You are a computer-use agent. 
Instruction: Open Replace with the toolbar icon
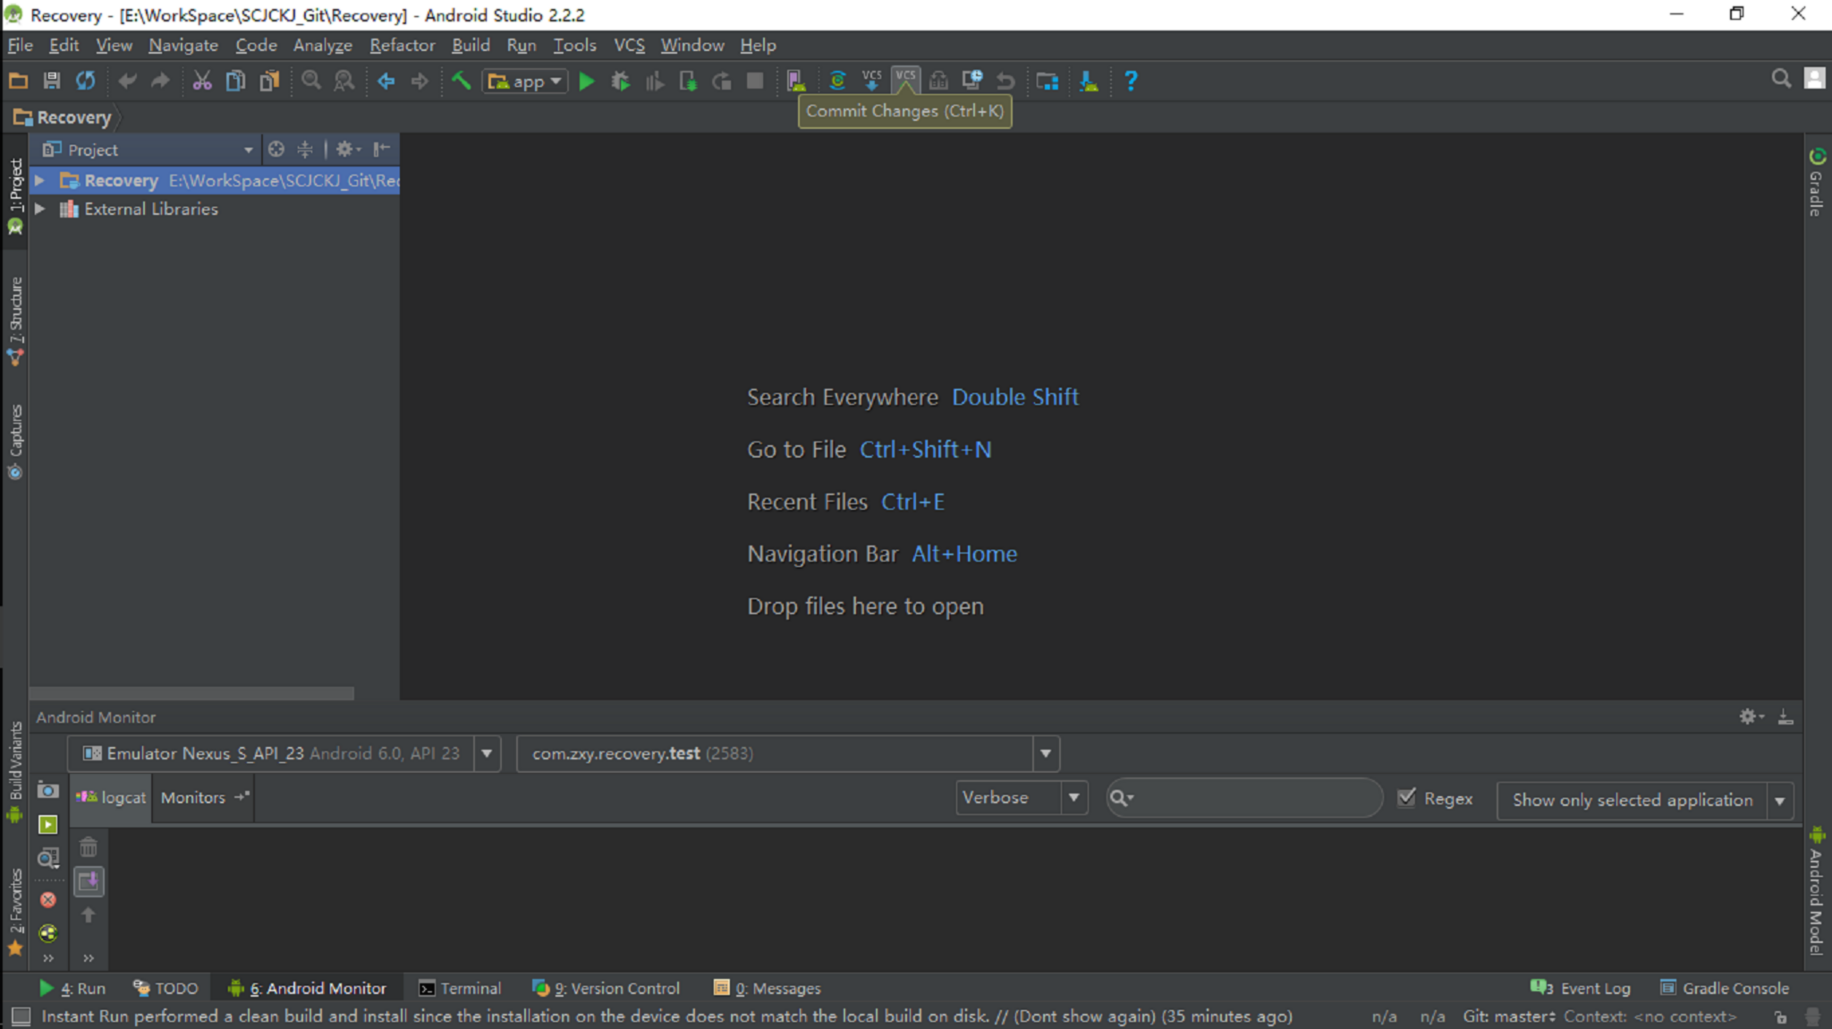tap(344, 81)
